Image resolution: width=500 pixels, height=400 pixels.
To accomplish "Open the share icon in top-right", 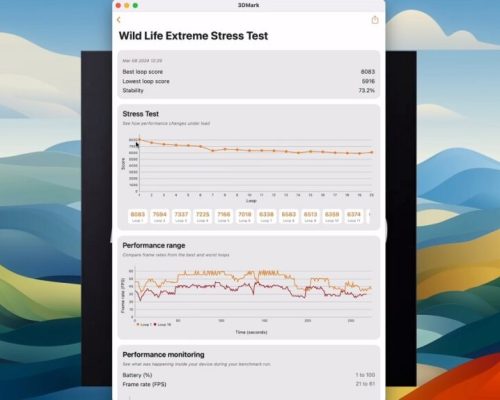I will [375, 20].
